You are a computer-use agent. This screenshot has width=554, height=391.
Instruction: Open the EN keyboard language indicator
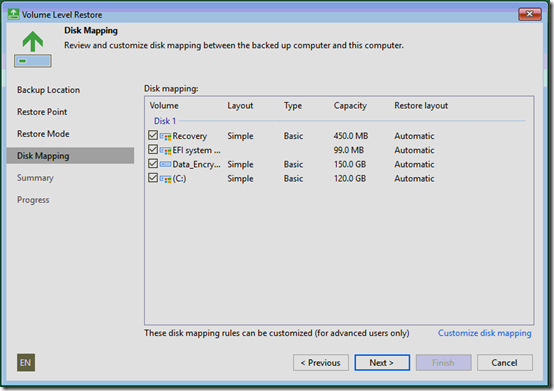26,362
